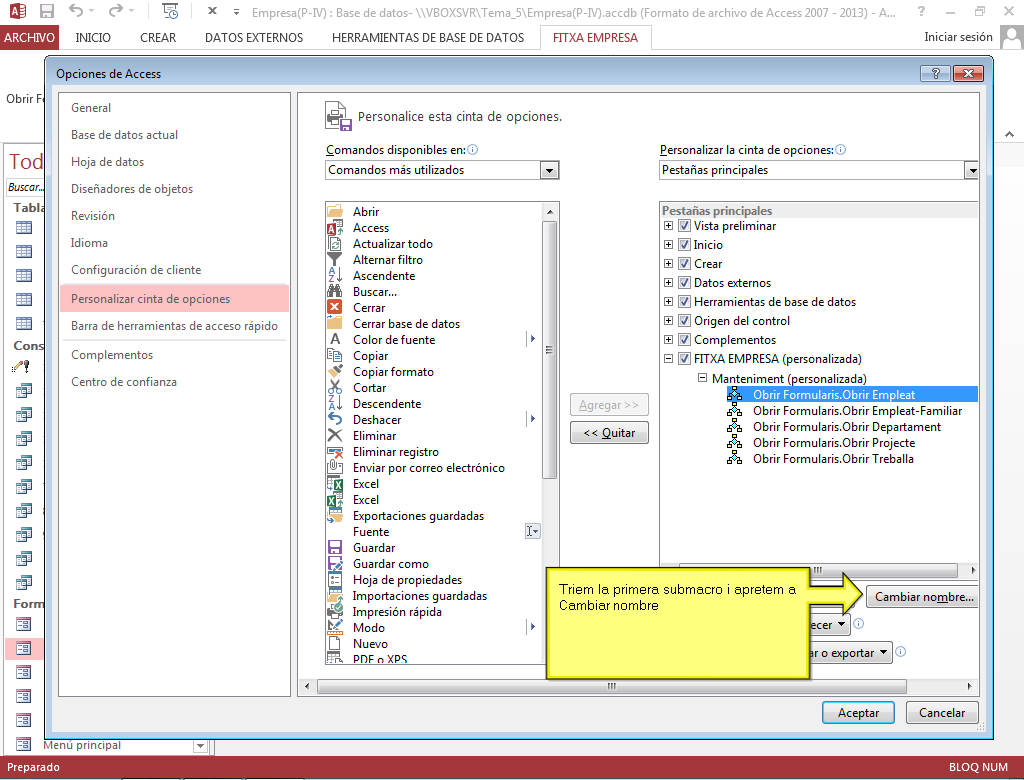
Task: Click the Buscar search field in navigation pane
Action: point(25,187)
